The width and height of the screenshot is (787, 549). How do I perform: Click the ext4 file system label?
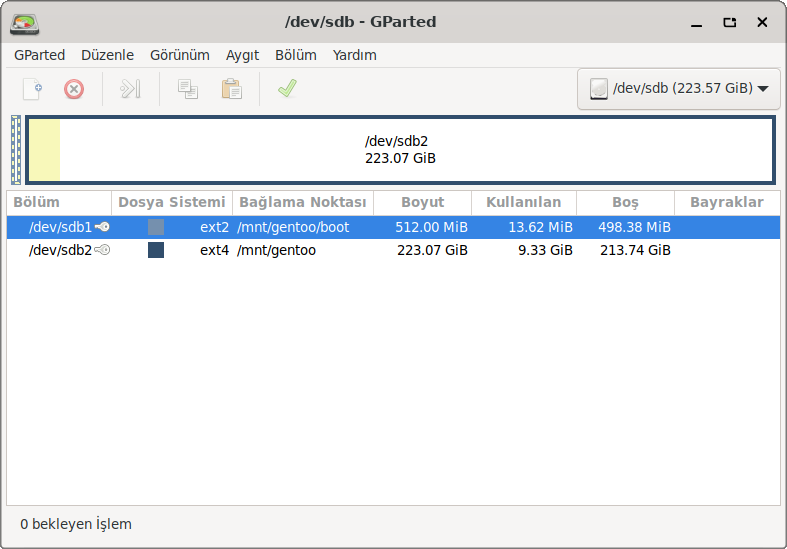214,250
